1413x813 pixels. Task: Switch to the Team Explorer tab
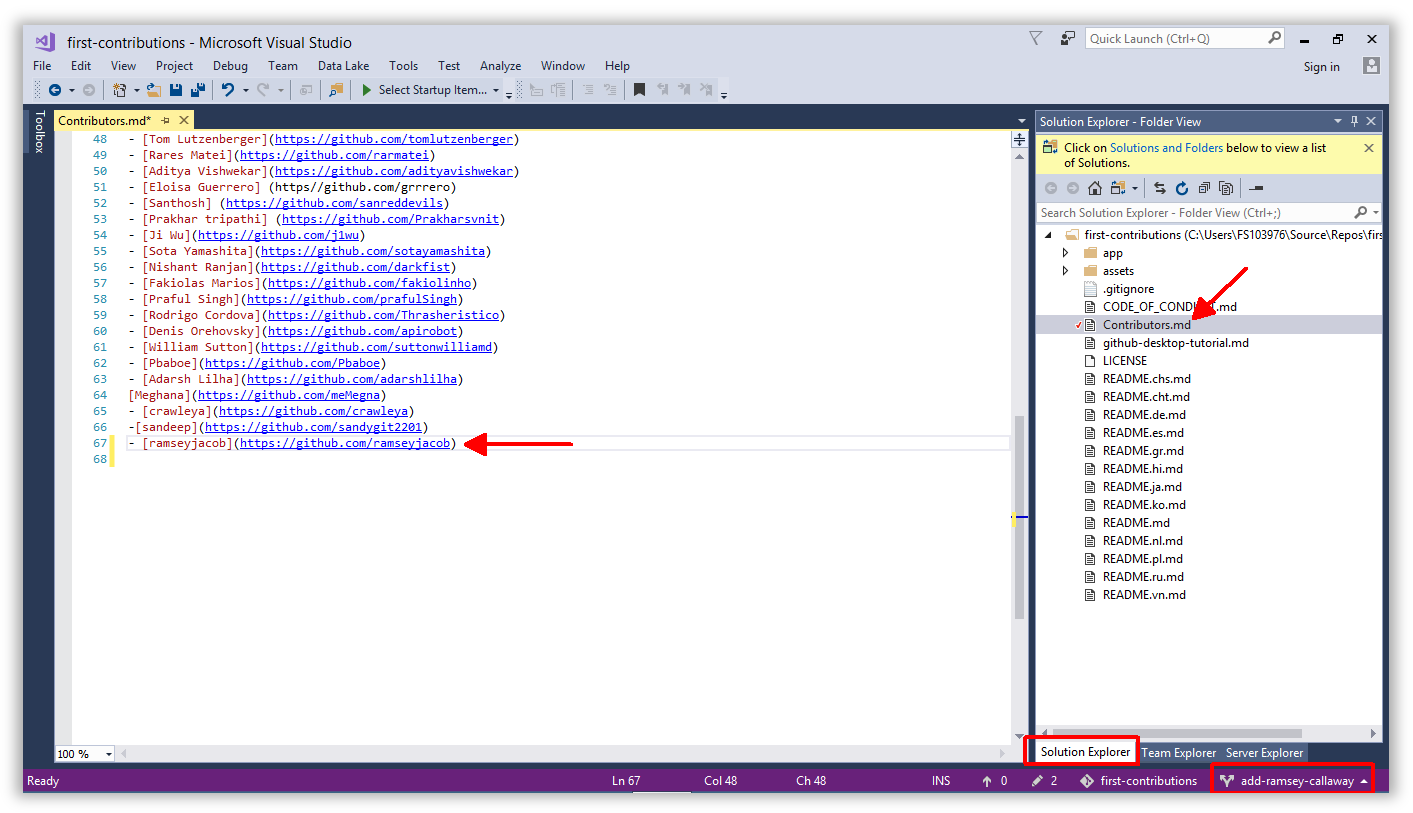click(x=1178, y=753)
